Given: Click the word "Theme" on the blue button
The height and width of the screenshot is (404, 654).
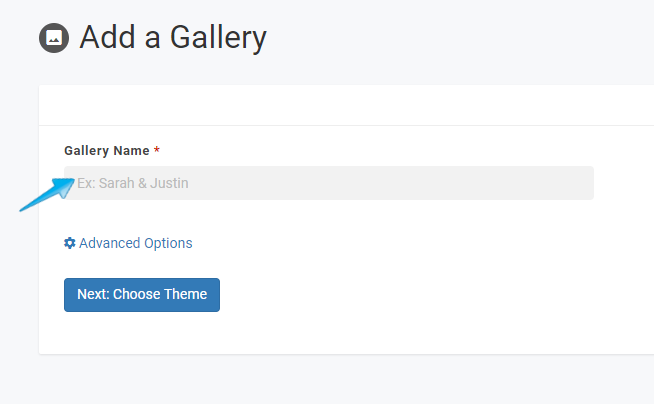Looking at the screenshot, I should (185, 294).
